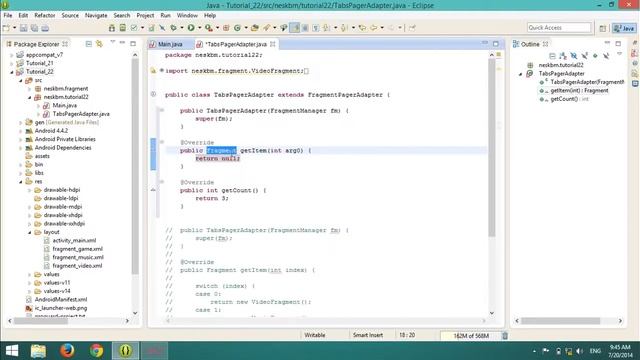The image size is (640, 360).
Task: Select getItem(int) : Fragment in Outline
Action: [x=579, y=91]
